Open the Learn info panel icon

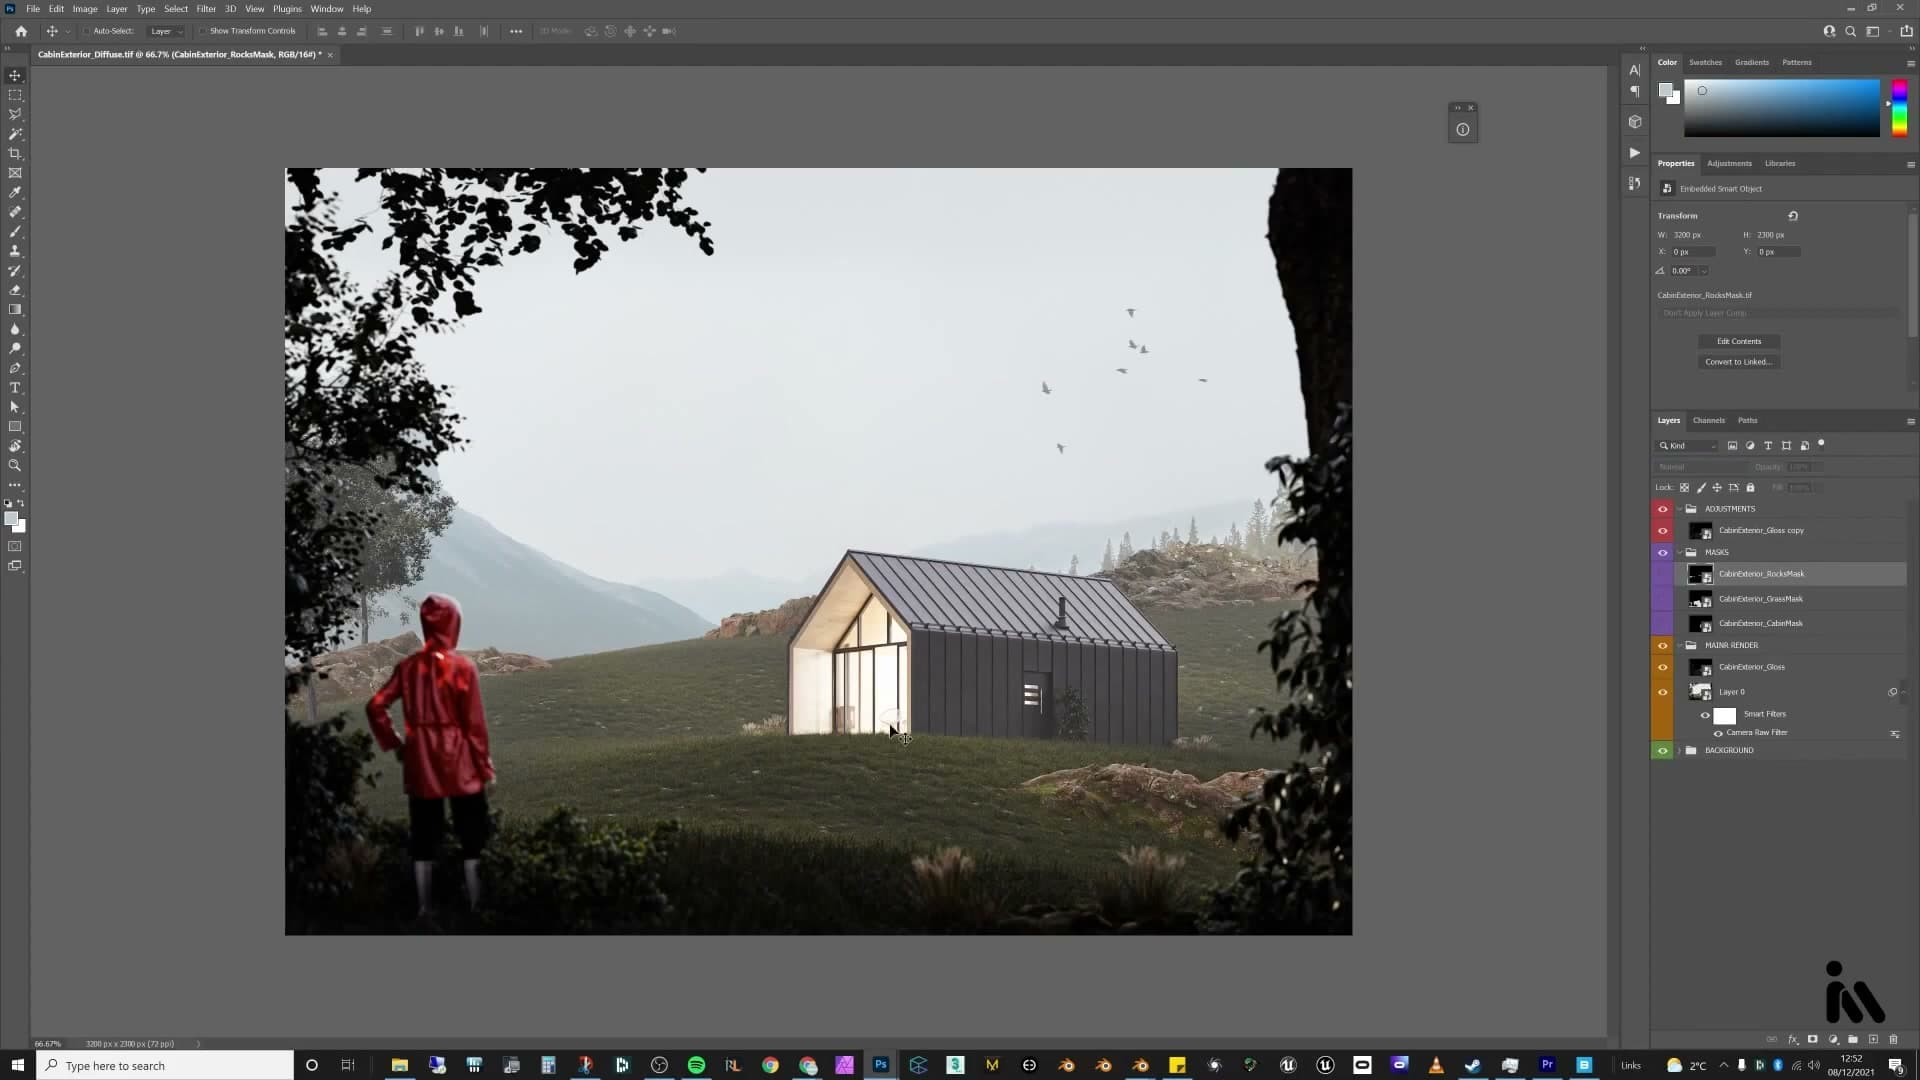[x=1462, y=129]
